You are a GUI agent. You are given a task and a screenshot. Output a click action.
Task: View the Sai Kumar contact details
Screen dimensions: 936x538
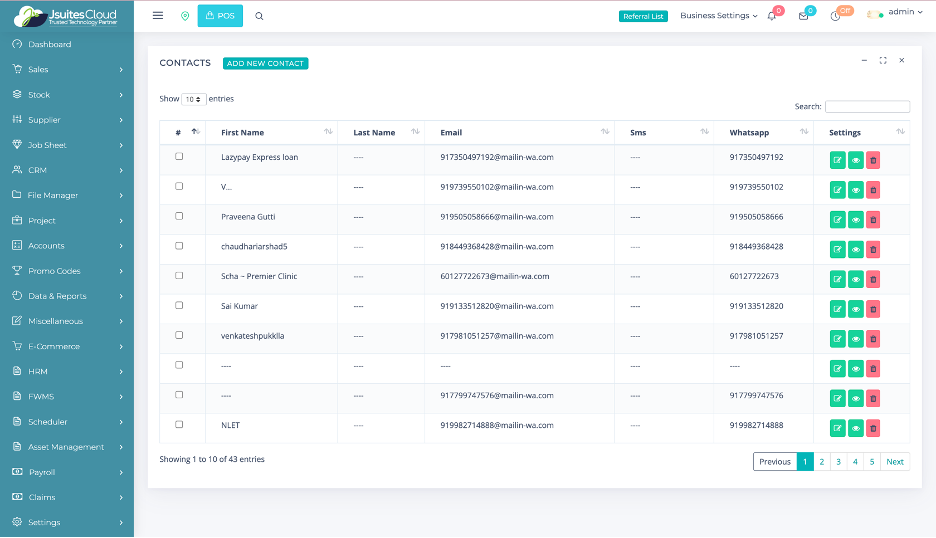855,309
